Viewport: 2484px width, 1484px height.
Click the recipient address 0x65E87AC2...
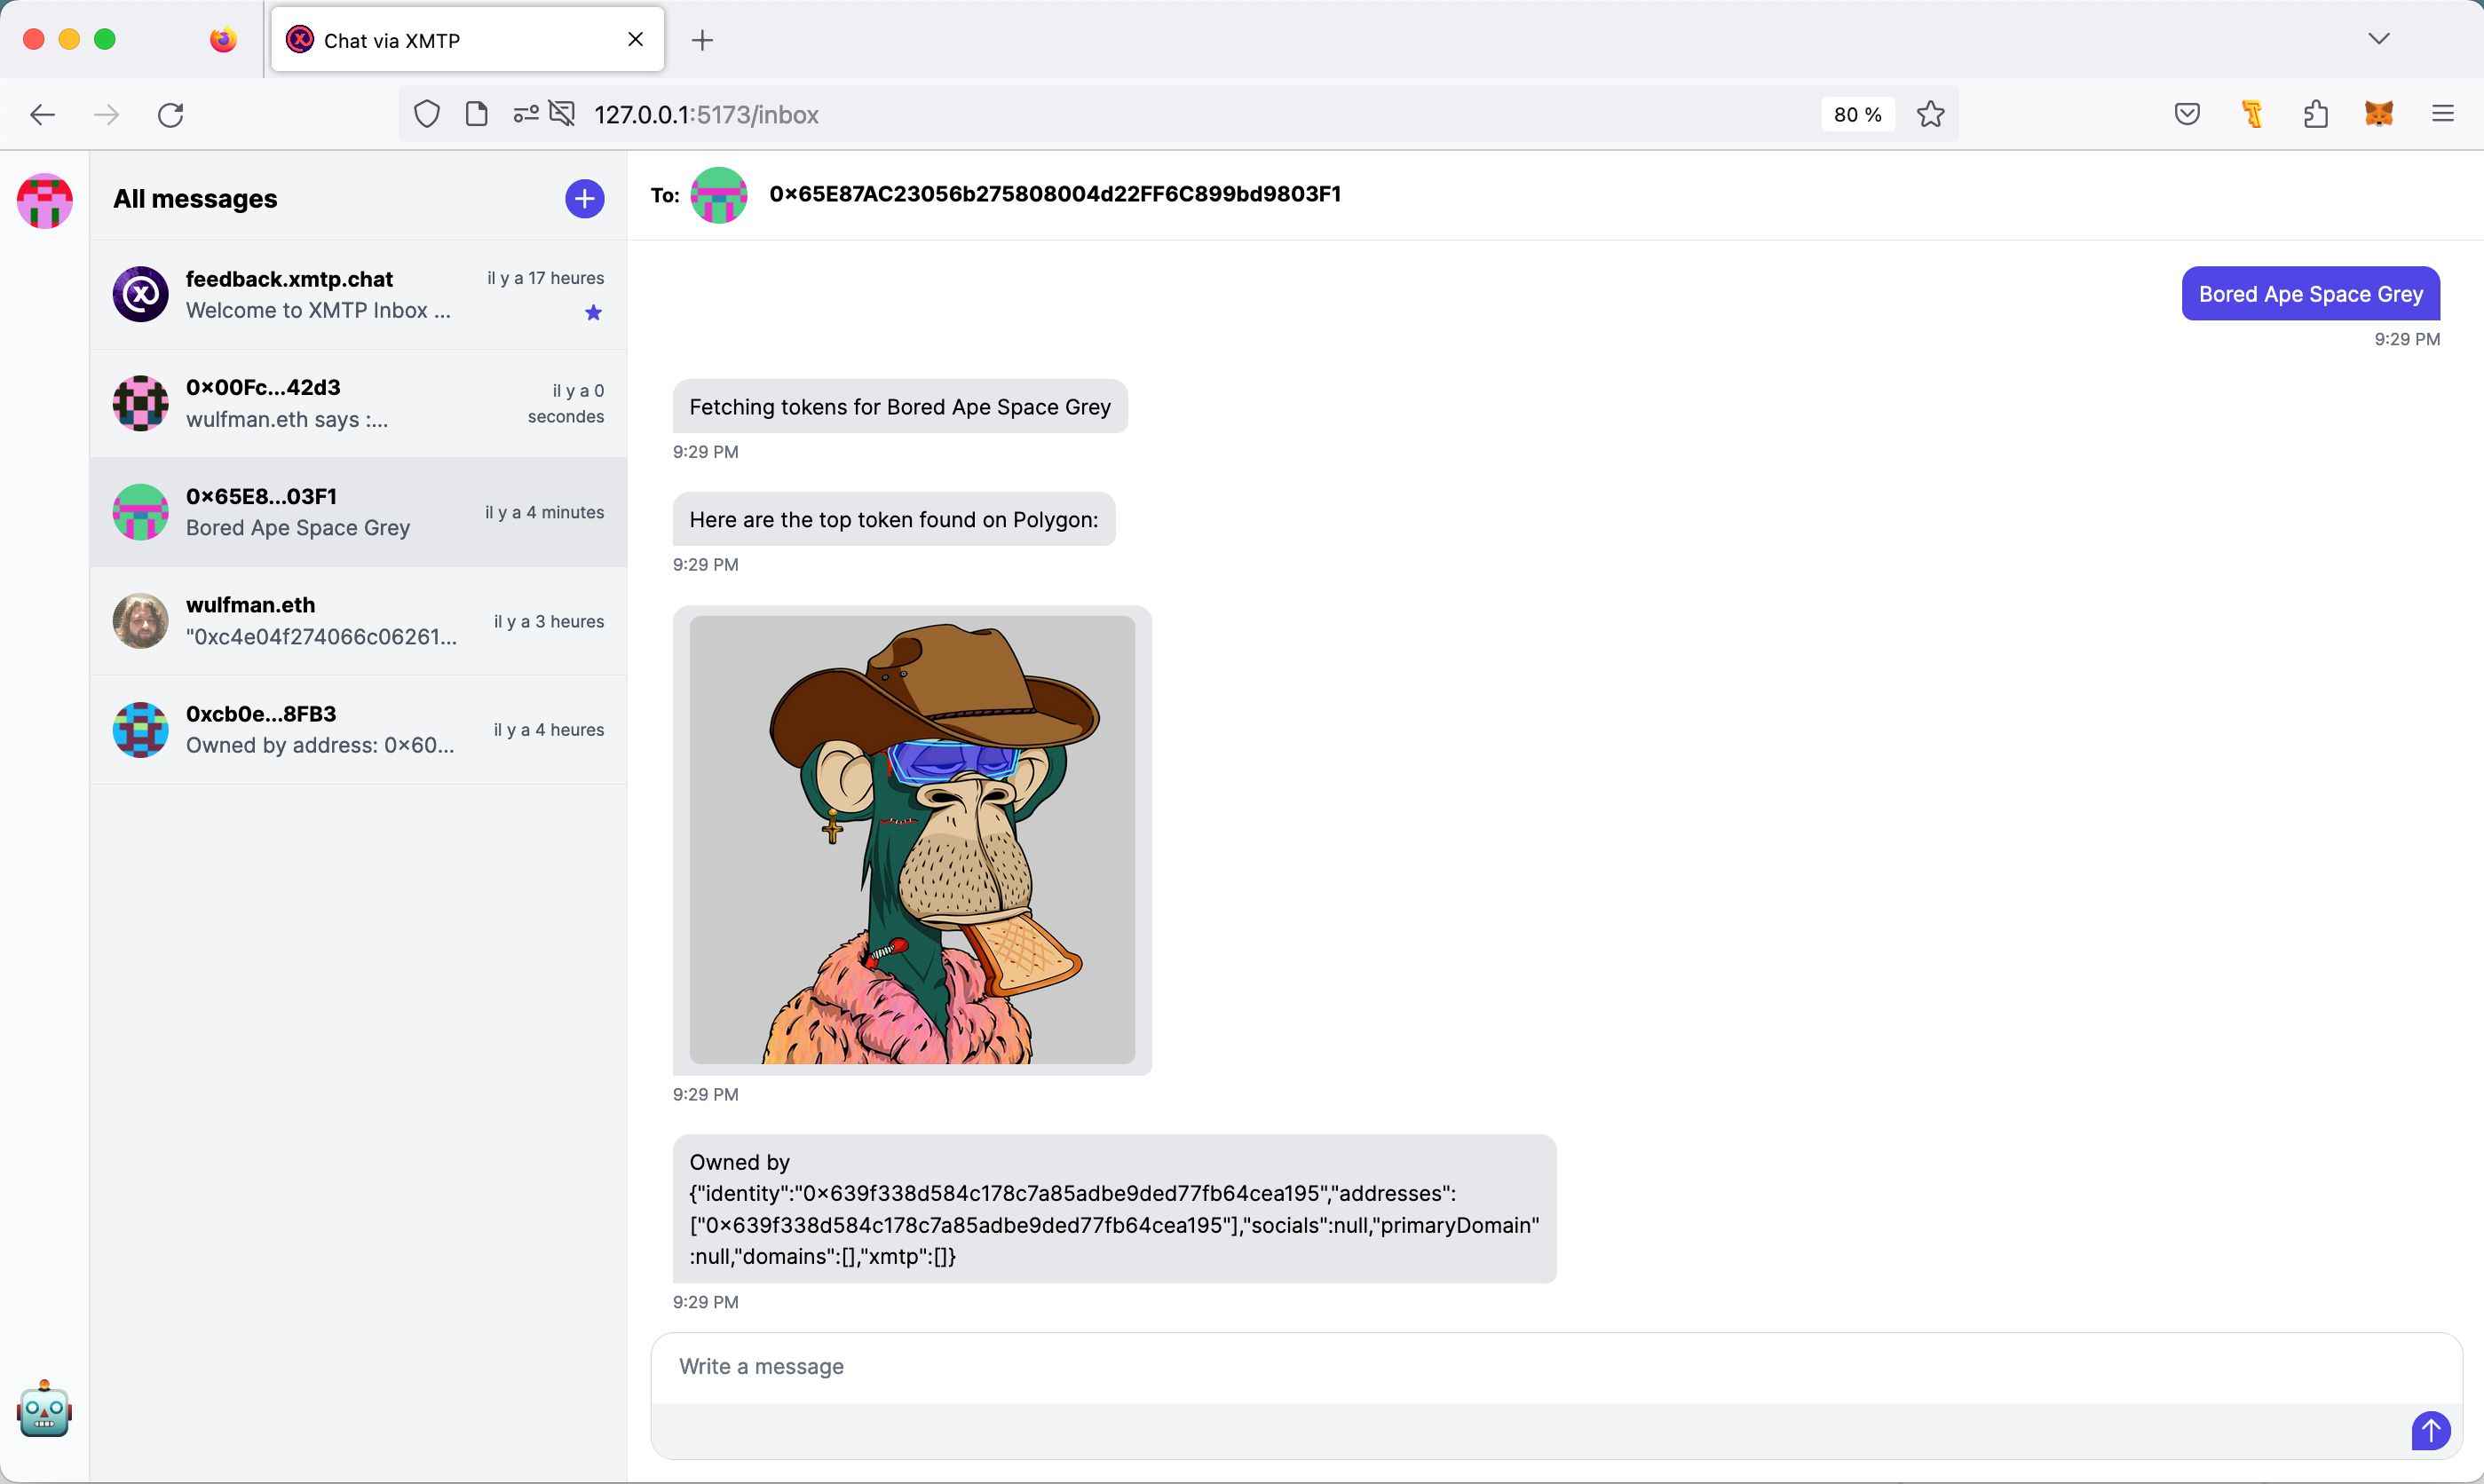(1055, 194)
